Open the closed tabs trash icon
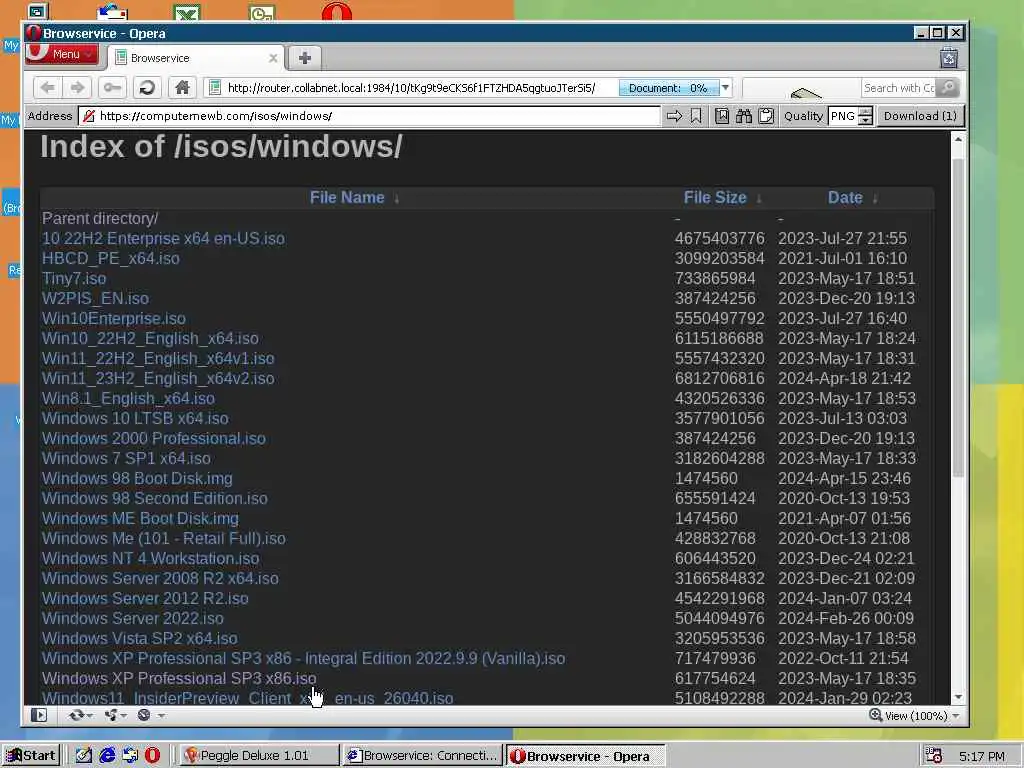The image size is (1024, 768). point(949,58)
